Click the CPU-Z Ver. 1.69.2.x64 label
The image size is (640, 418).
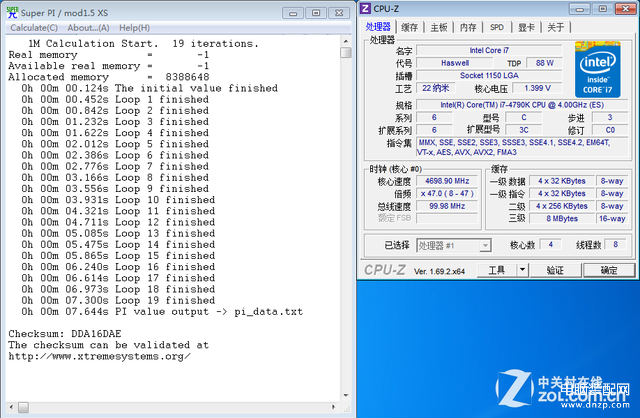pos(439,271)
